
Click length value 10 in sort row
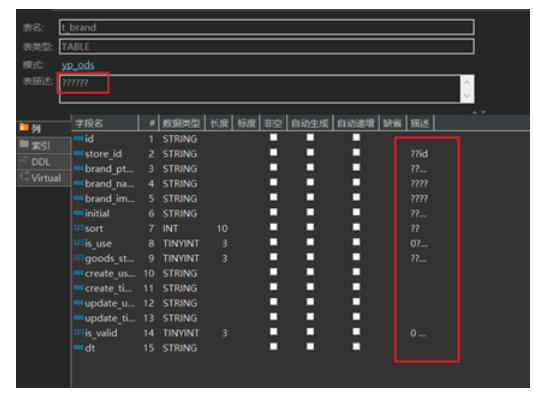pyautogui.click(x=222, y=228)
